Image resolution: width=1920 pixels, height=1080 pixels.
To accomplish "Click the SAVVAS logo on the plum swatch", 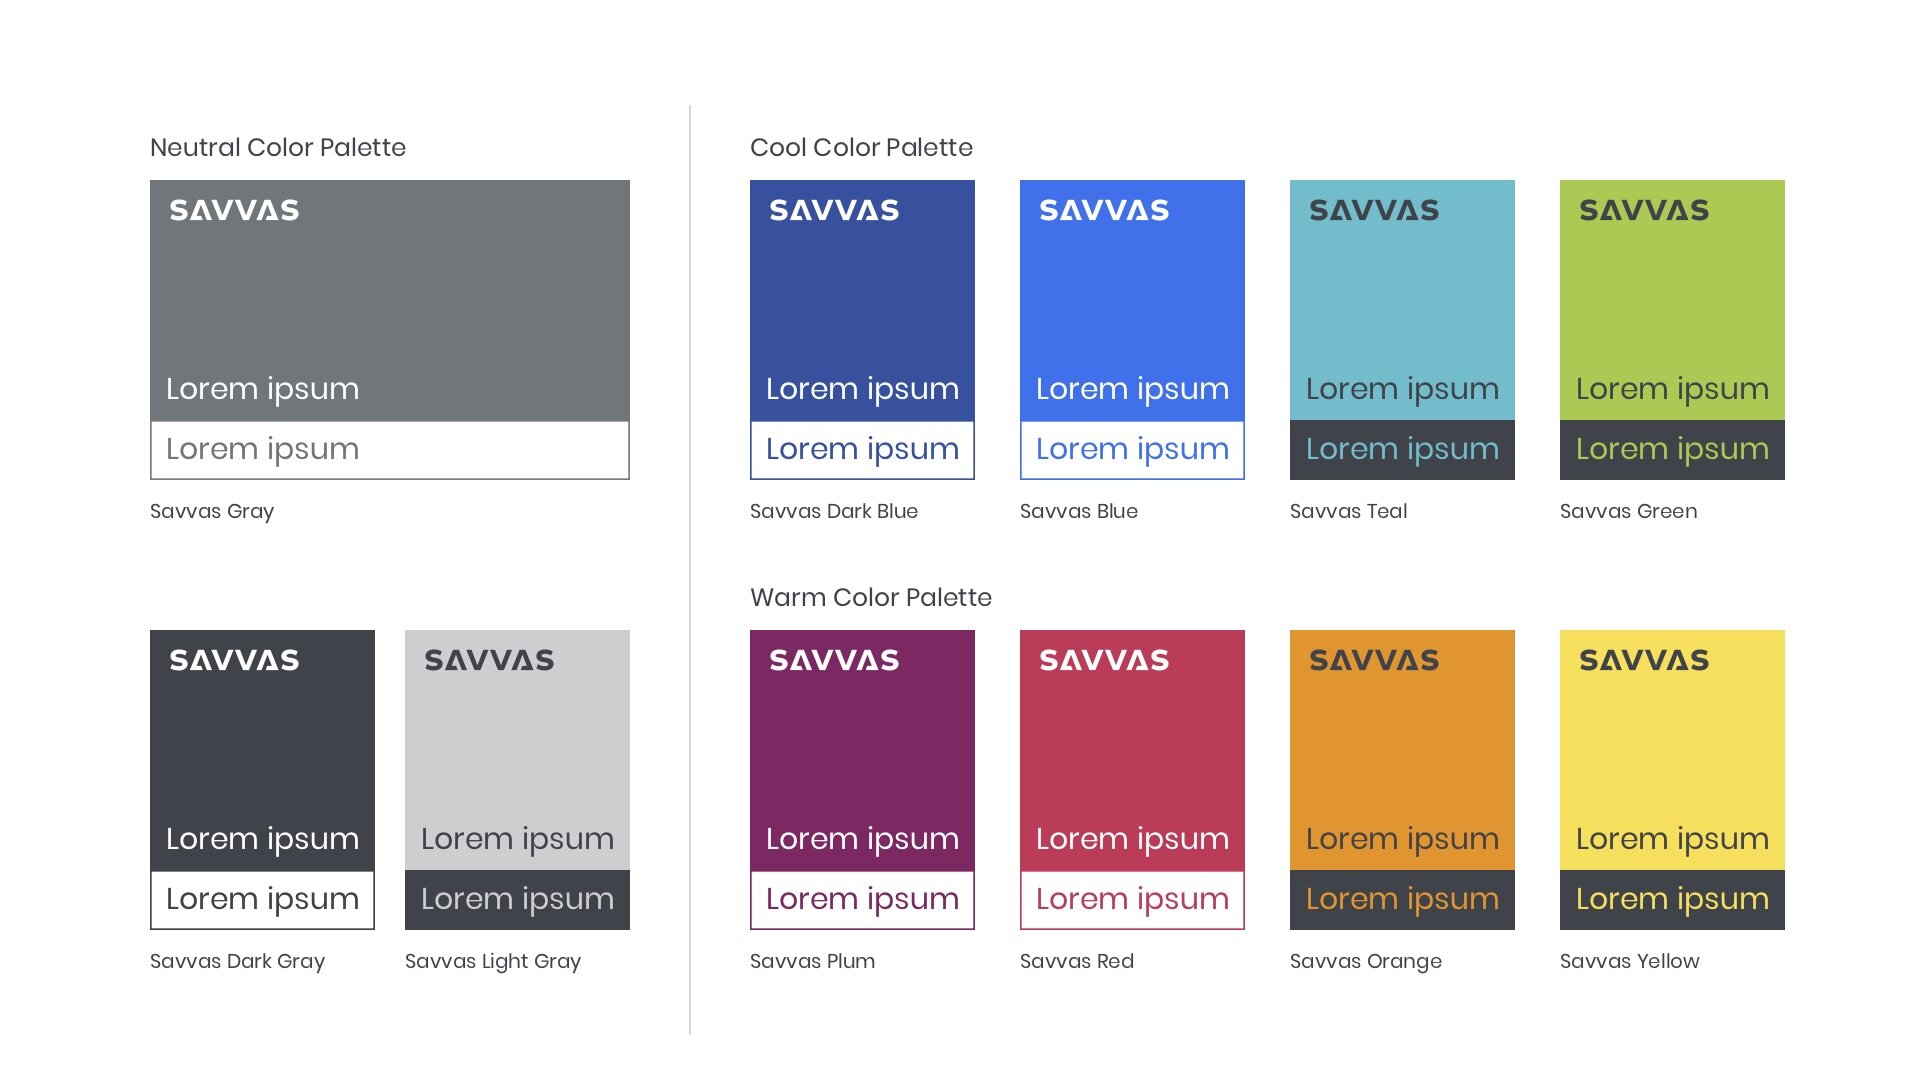I will pyautogui.click(x=834, y=660).
